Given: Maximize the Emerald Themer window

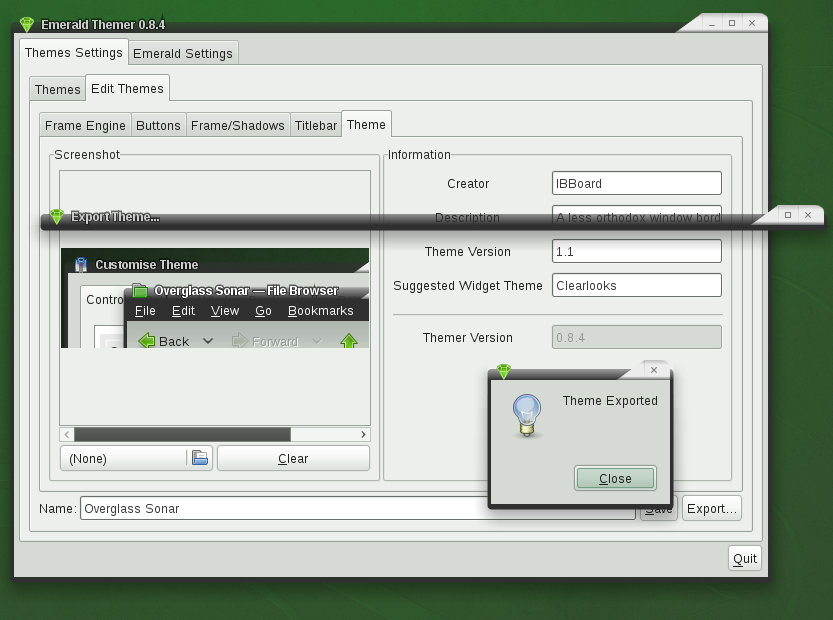Looking at the screenshot, I should point(732,23).
